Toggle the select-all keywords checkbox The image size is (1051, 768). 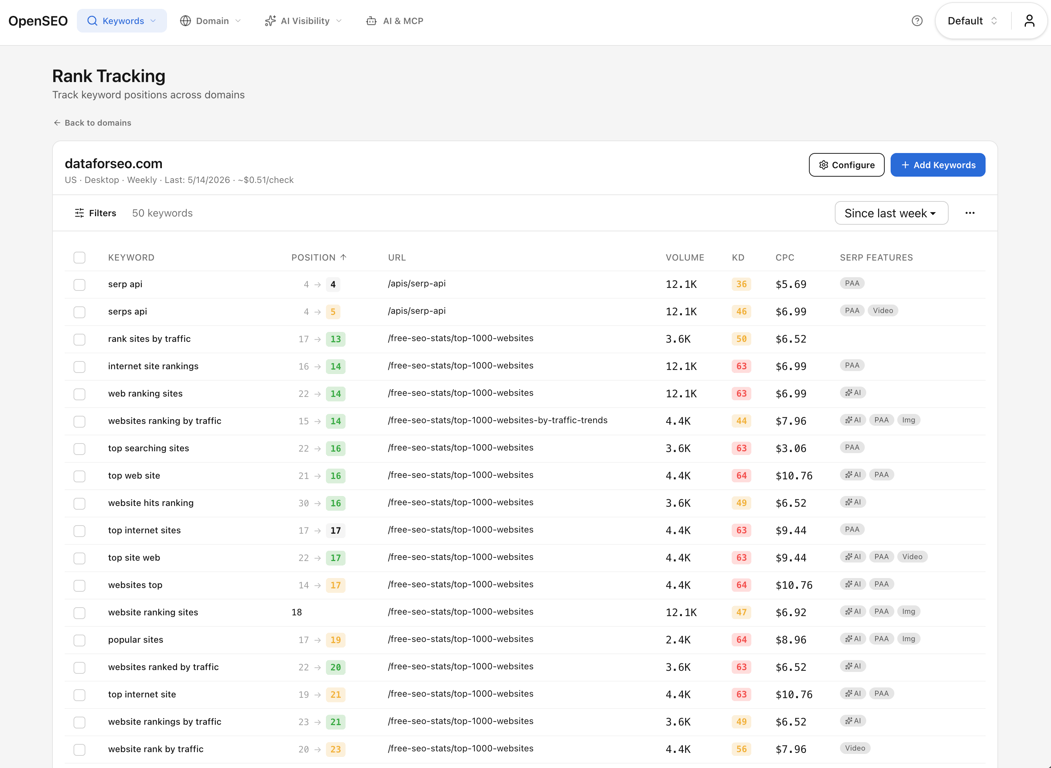point(79,257)
